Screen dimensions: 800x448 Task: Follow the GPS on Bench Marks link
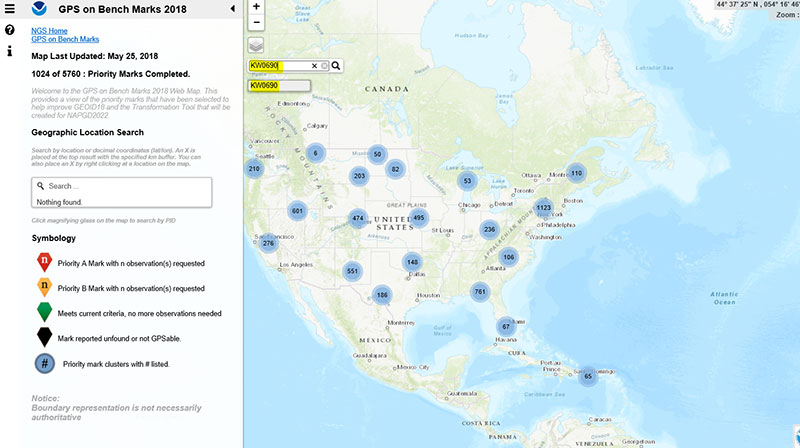[x=65, y=39]
